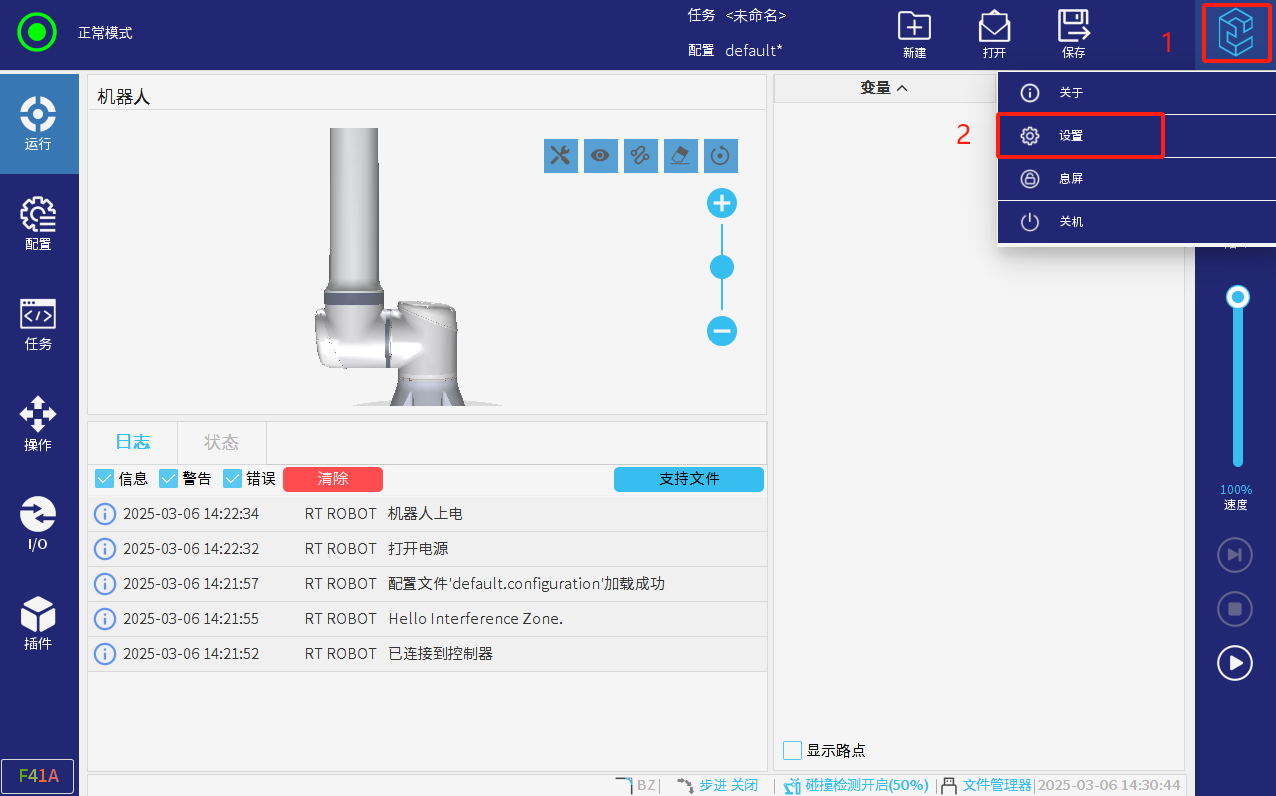Click the 变量 column header sort arrow
The image size is (1276, 796).
[x=902, y=88]
